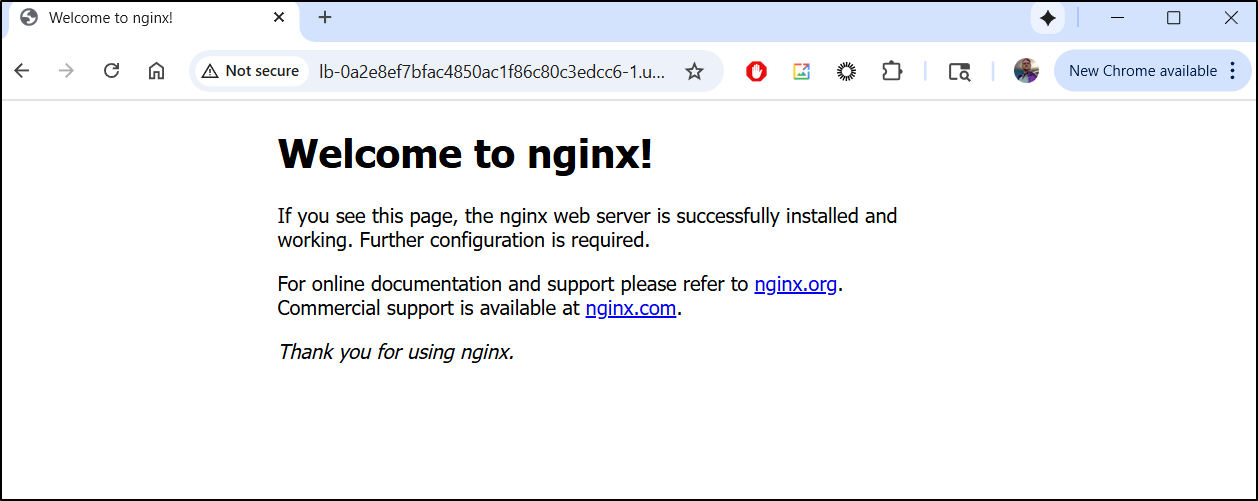Viewport: 1258px width, 501px height.
Task: Visit the nginx.com commercial support link
Action: pos(631,308)
